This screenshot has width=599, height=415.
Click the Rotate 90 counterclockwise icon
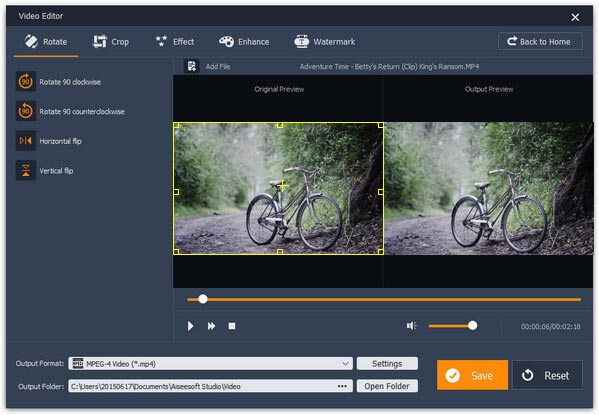(x=26, y=111)
